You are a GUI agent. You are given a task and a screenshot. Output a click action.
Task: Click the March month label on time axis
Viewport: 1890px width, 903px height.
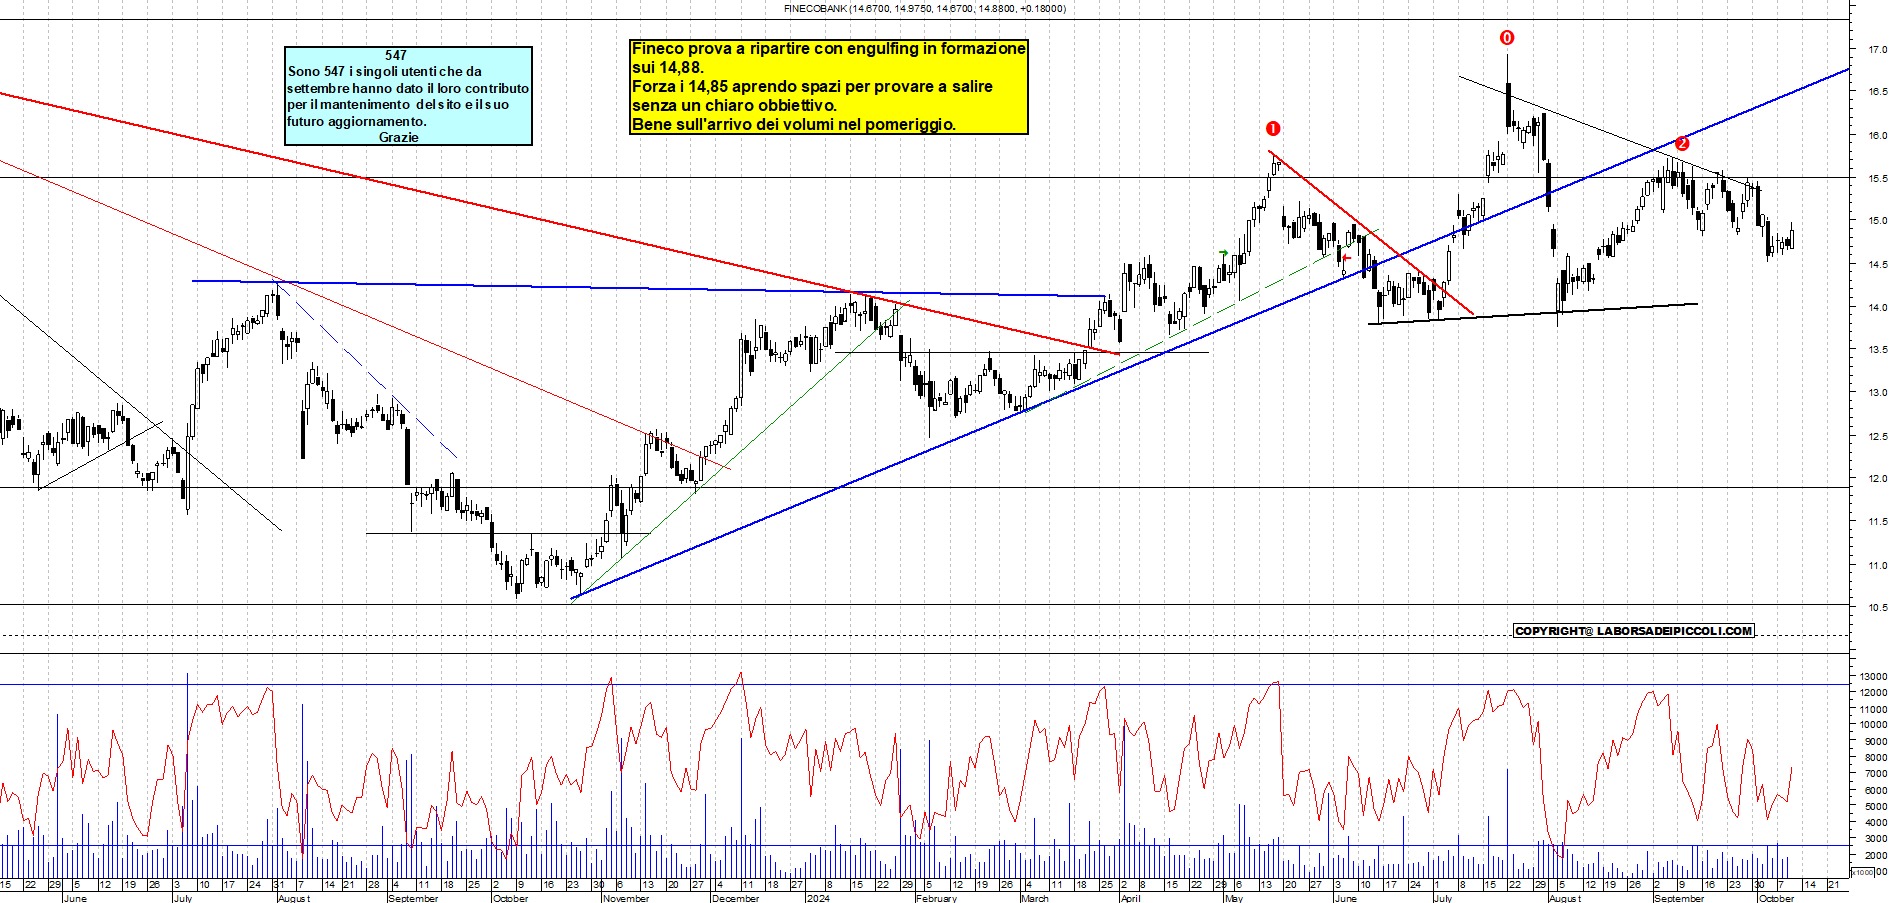point(1035,898)
